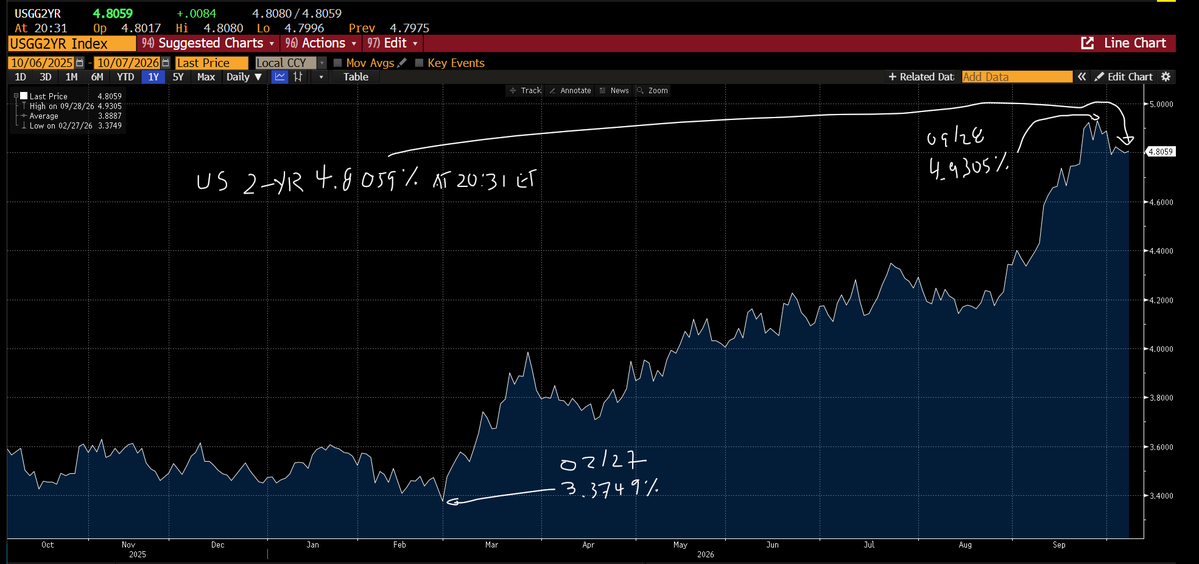Select the 1Y time range tab

click(154, 77)
